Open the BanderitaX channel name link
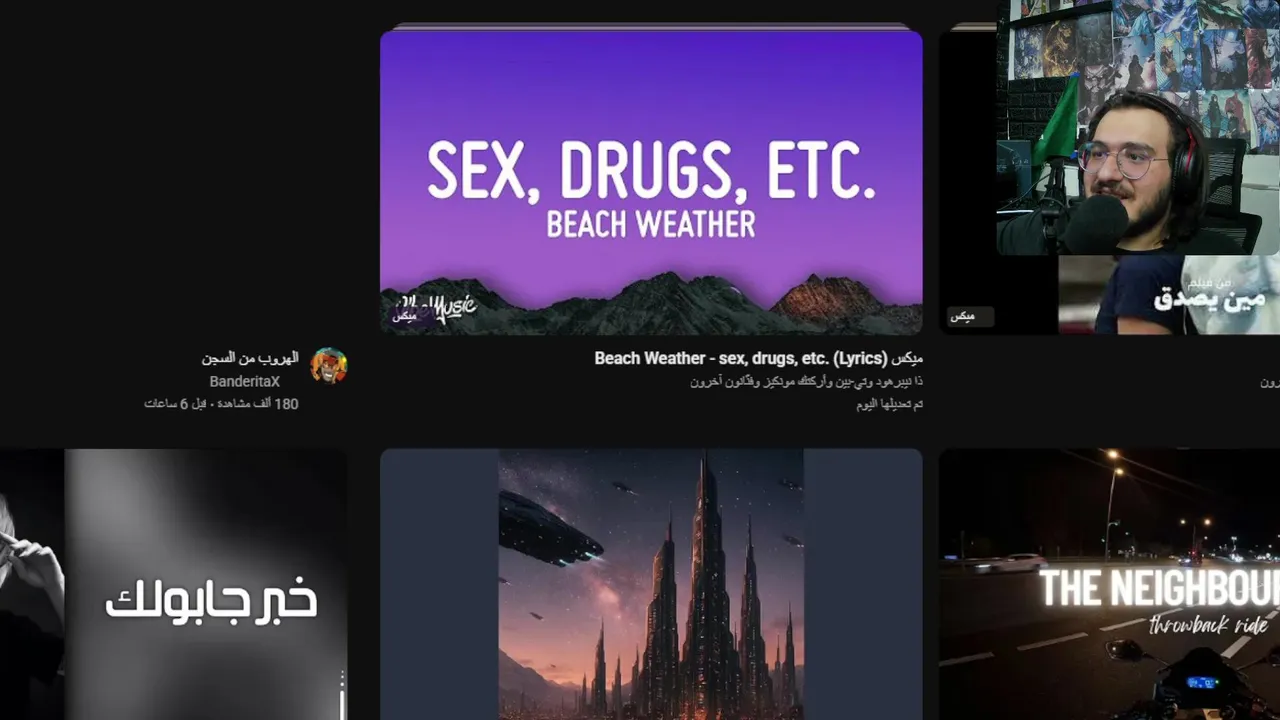 [244, 382]
